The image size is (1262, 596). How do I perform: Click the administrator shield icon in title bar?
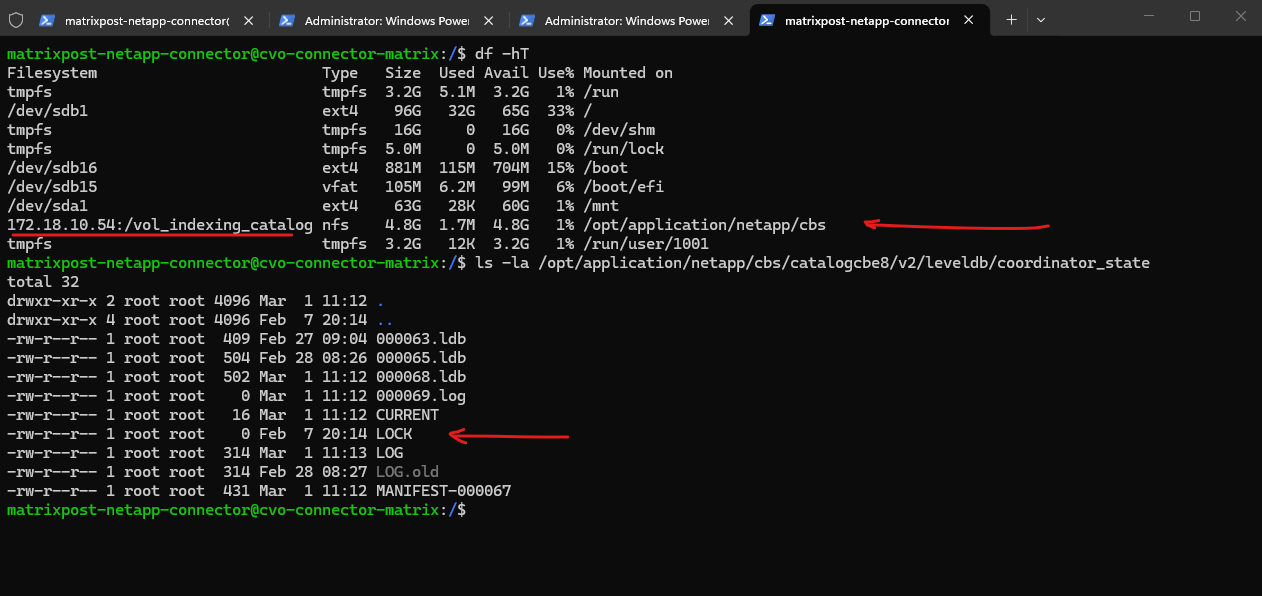[16, 19]
